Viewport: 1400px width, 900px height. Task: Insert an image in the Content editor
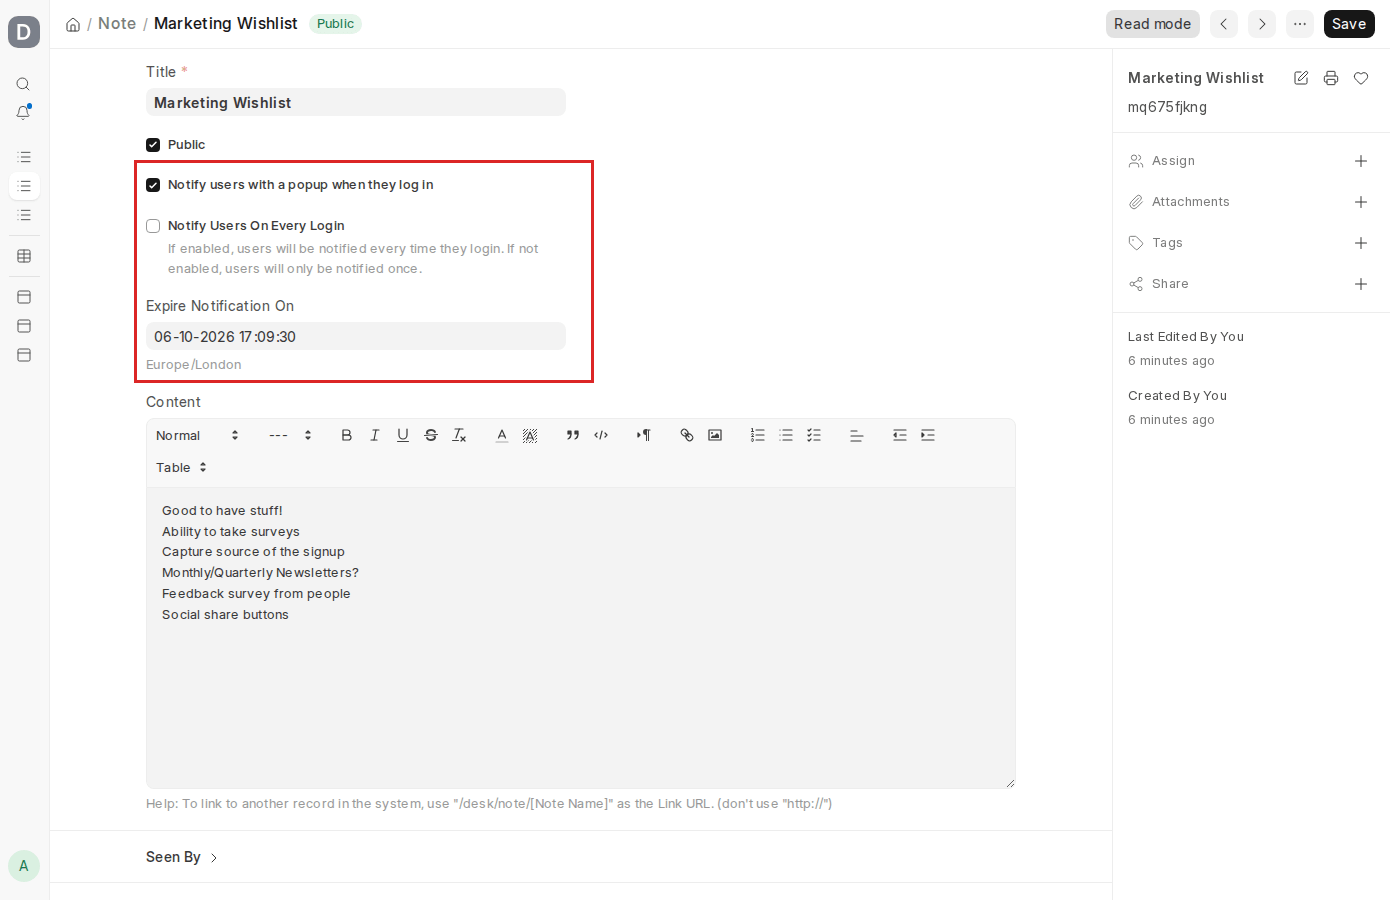pyautogui.click(x=715, y=435)
